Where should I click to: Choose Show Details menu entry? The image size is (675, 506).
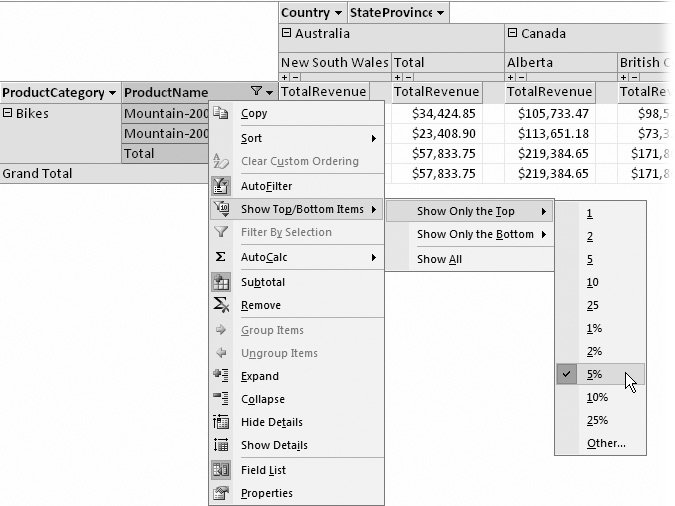click(x=297, y=445)
